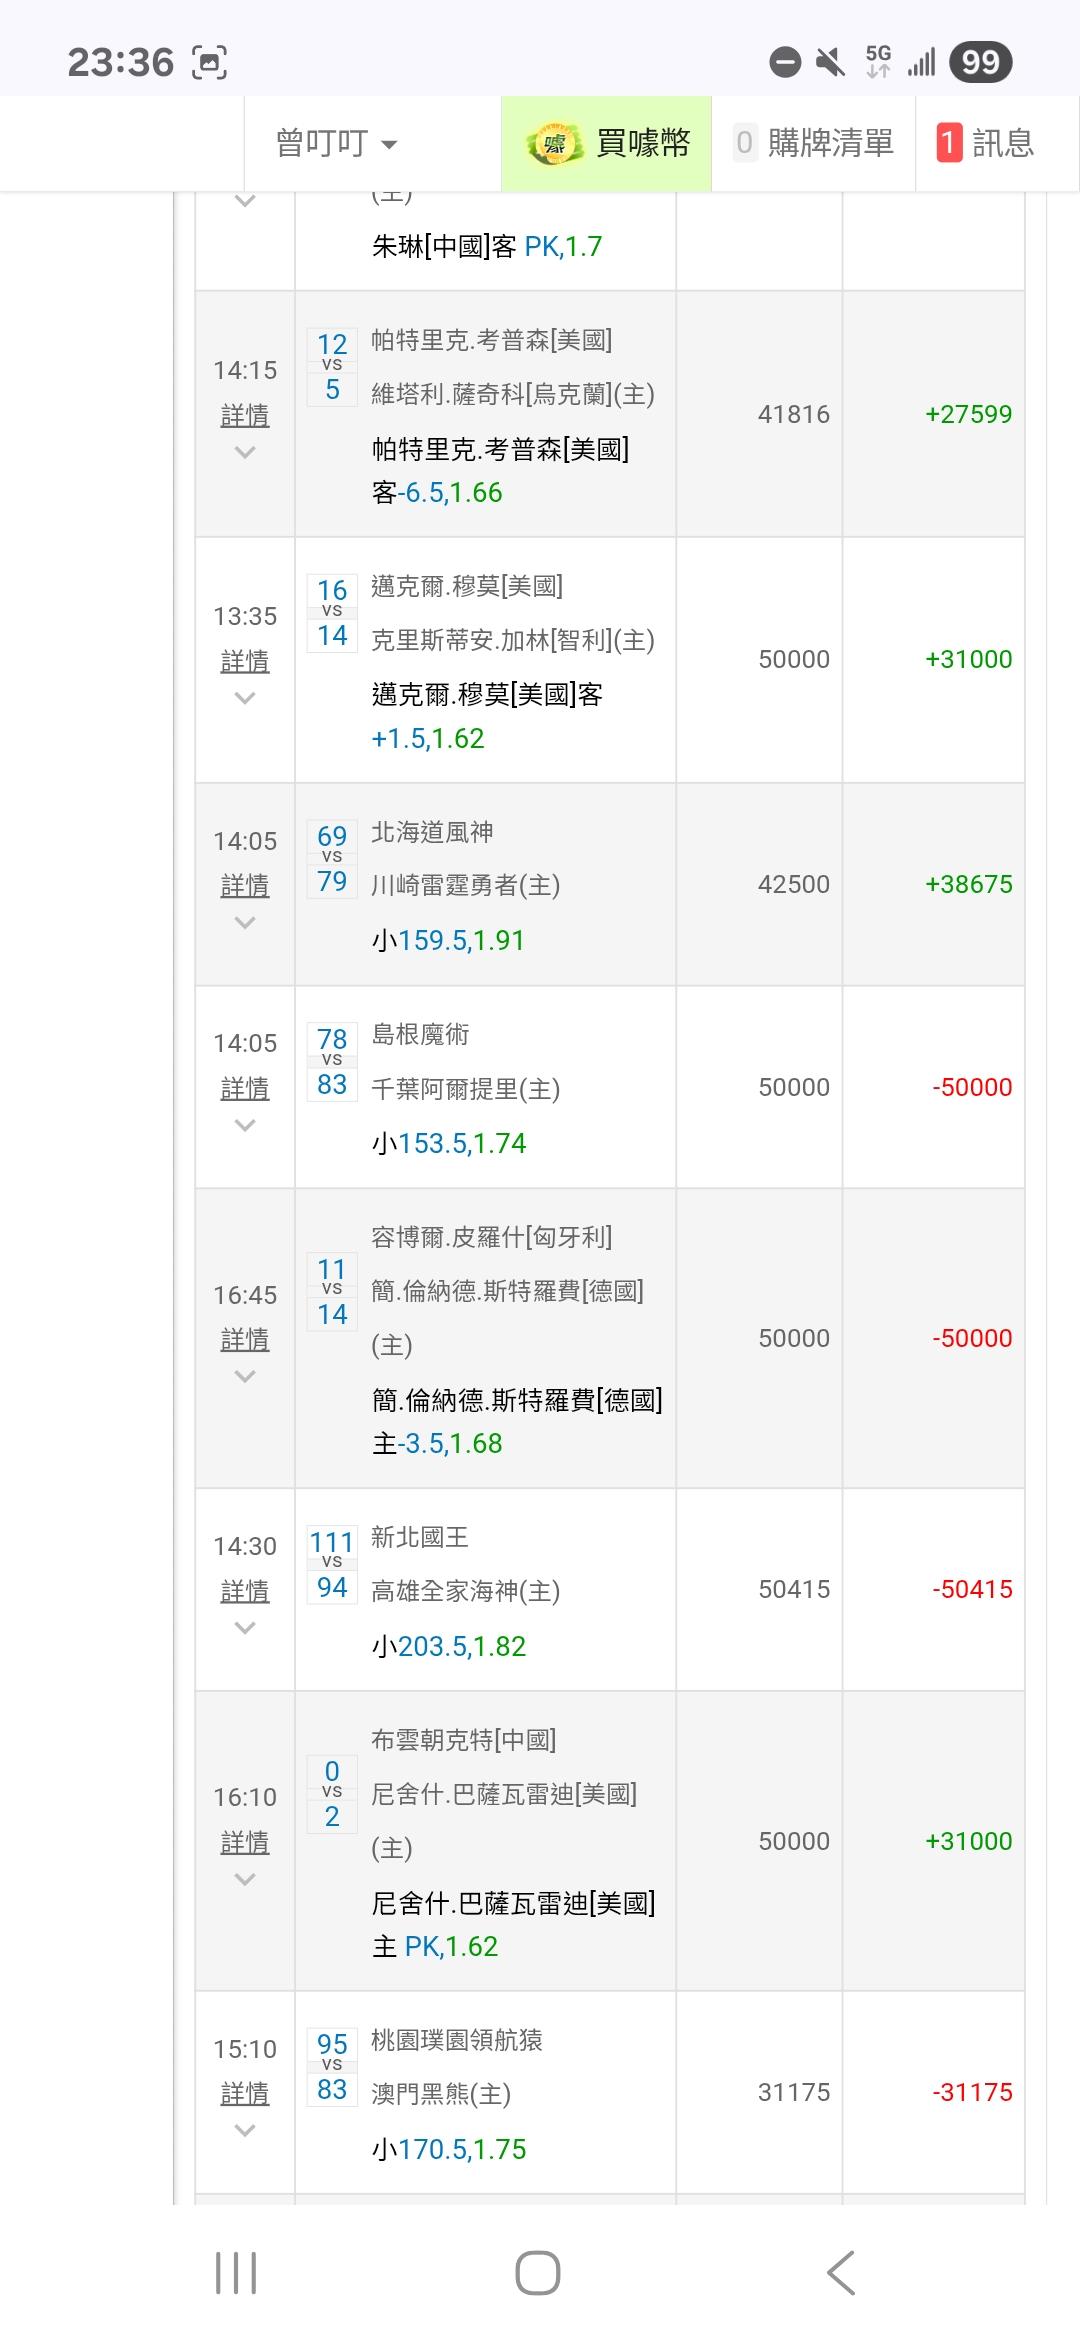This screenshot has height=2340, width=1080.
Task: Tap the red message count badge
Action: pyautogui.click(x=948, y=143)
